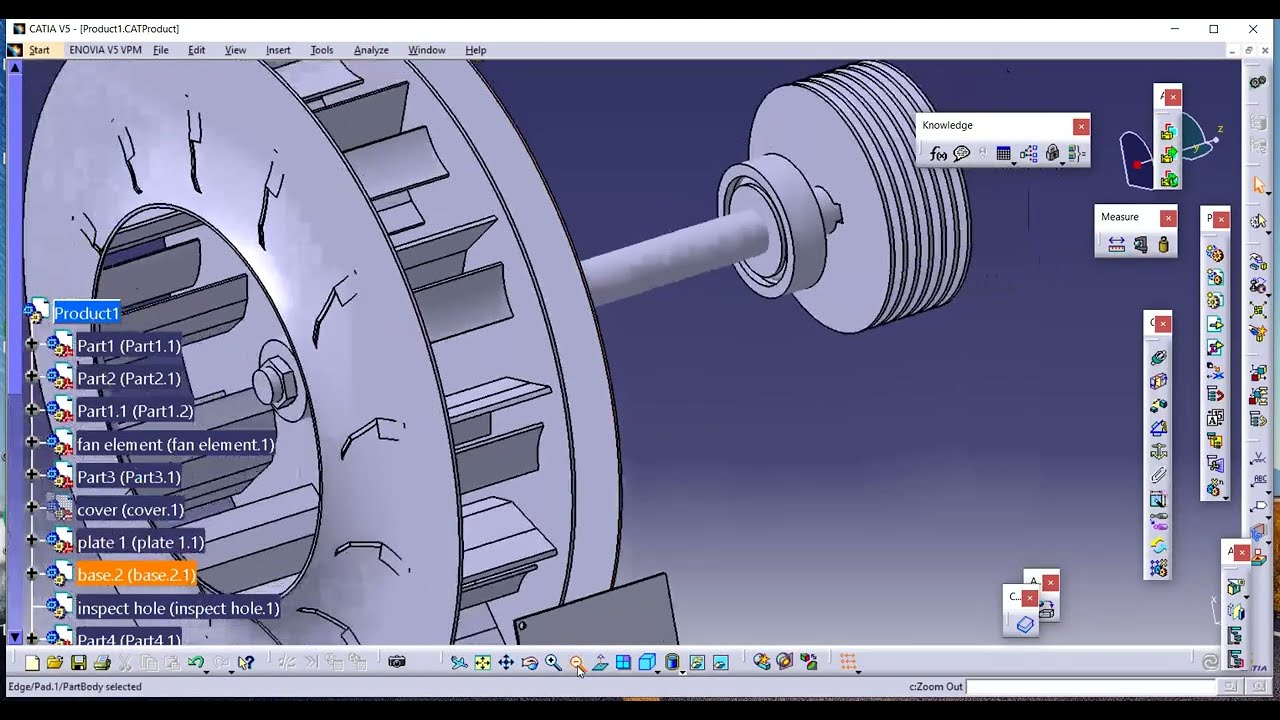Screen dimensions: 1280x720
Task: Close the Measure toolbar
Action: point(1168,218)
